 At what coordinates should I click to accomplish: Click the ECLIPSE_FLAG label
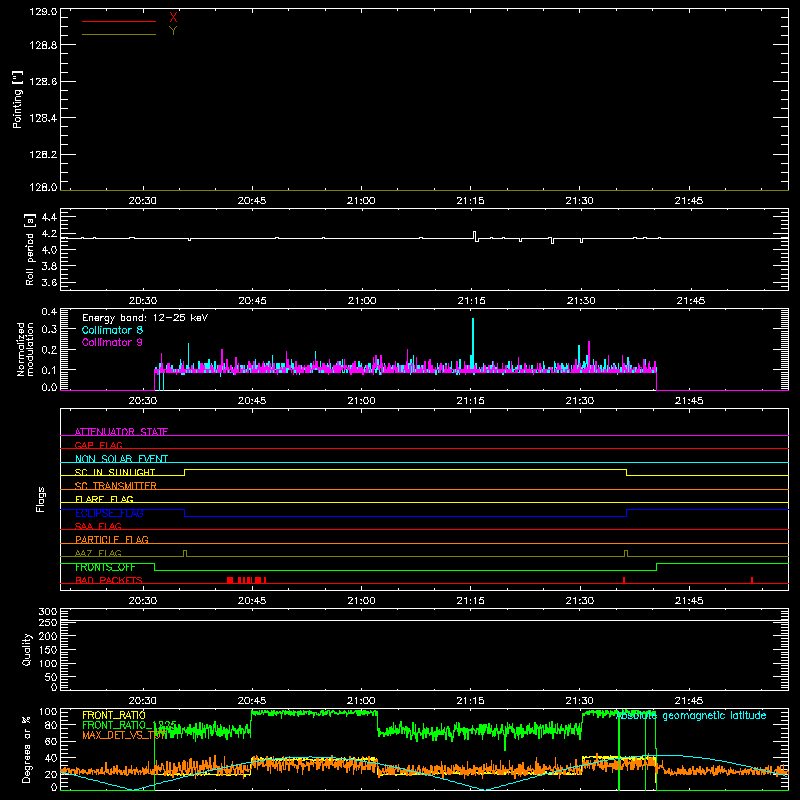109,513
